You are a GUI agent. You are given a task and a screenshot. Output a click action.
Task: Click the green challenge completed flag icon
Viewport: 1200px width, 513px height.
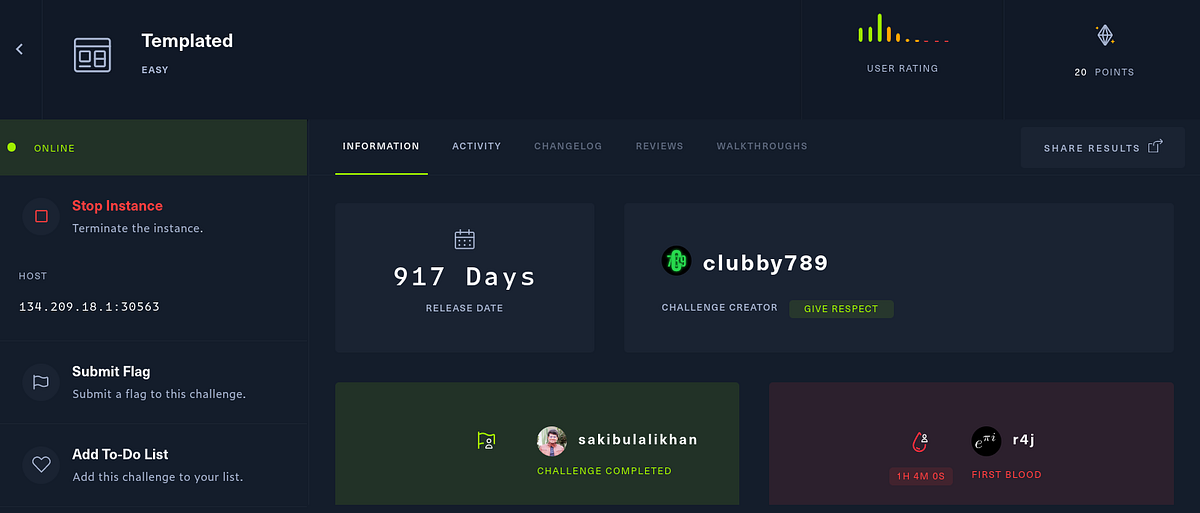[x=486, y=440]
